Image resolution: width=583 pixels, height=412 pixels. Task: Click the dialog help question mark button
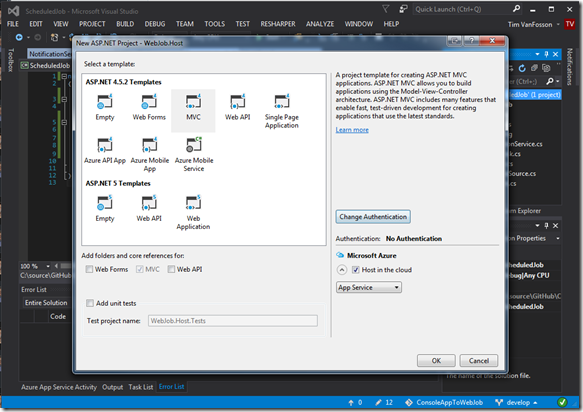[x=471, y=41]
